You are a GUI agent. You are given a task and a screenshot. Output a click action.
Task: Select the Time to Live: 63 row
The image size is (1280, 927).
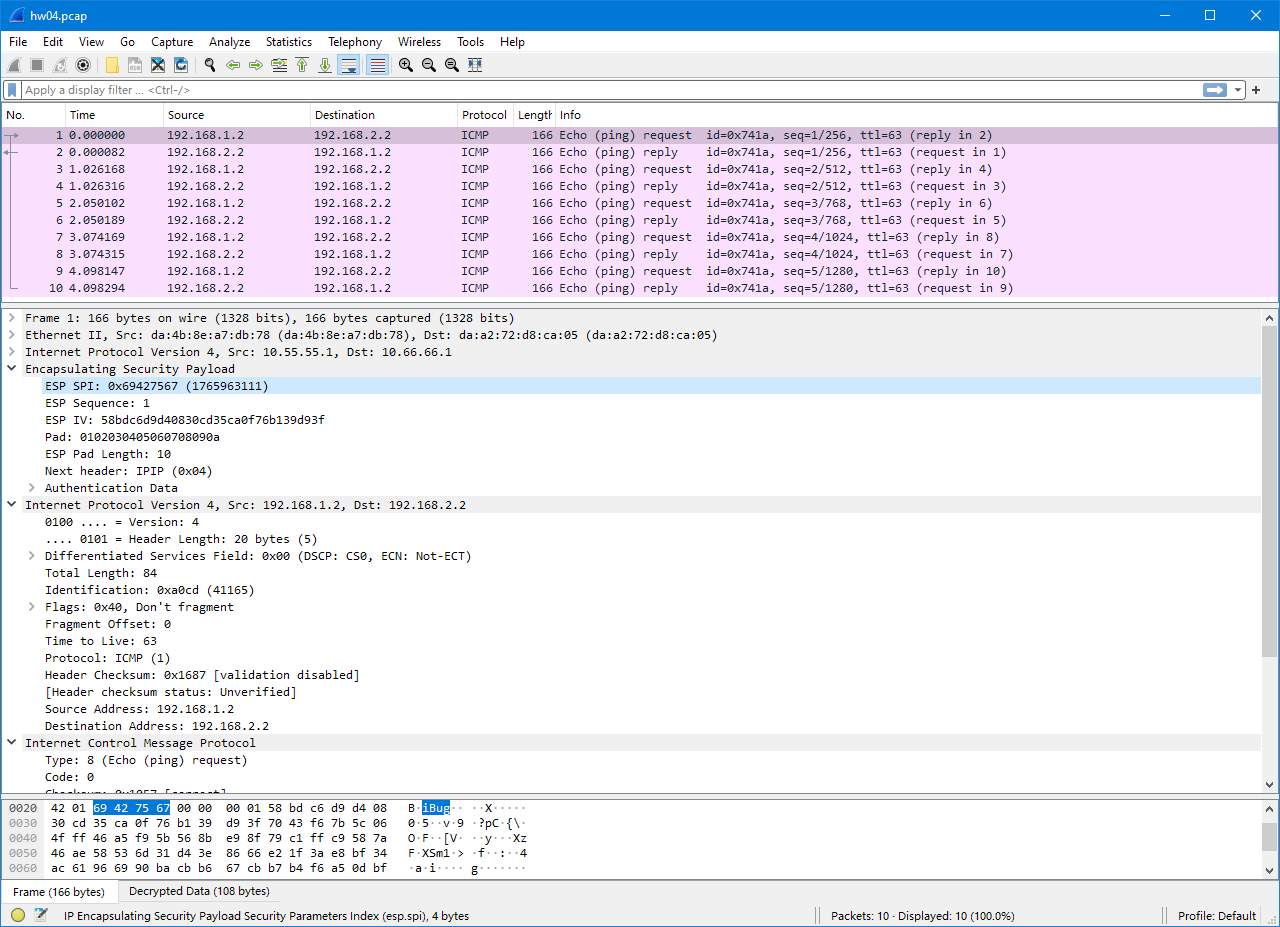pyautogui.click(x=632, y=641)
